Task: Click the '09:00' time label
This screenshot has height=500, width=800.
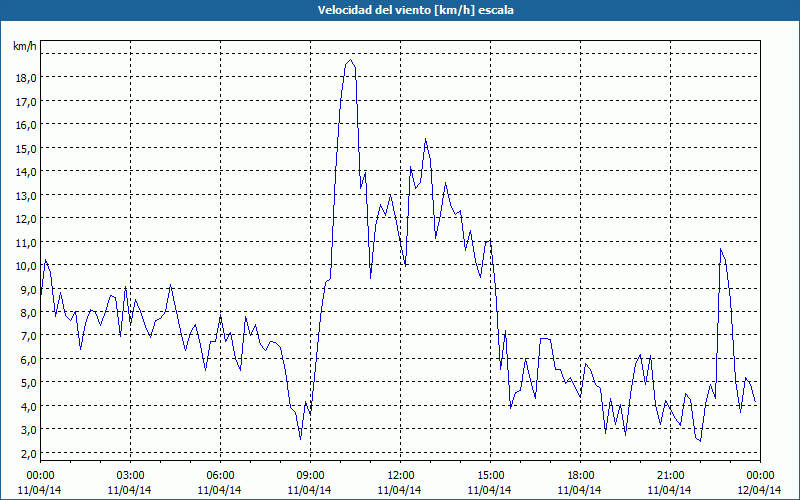Action: point(310,476)
